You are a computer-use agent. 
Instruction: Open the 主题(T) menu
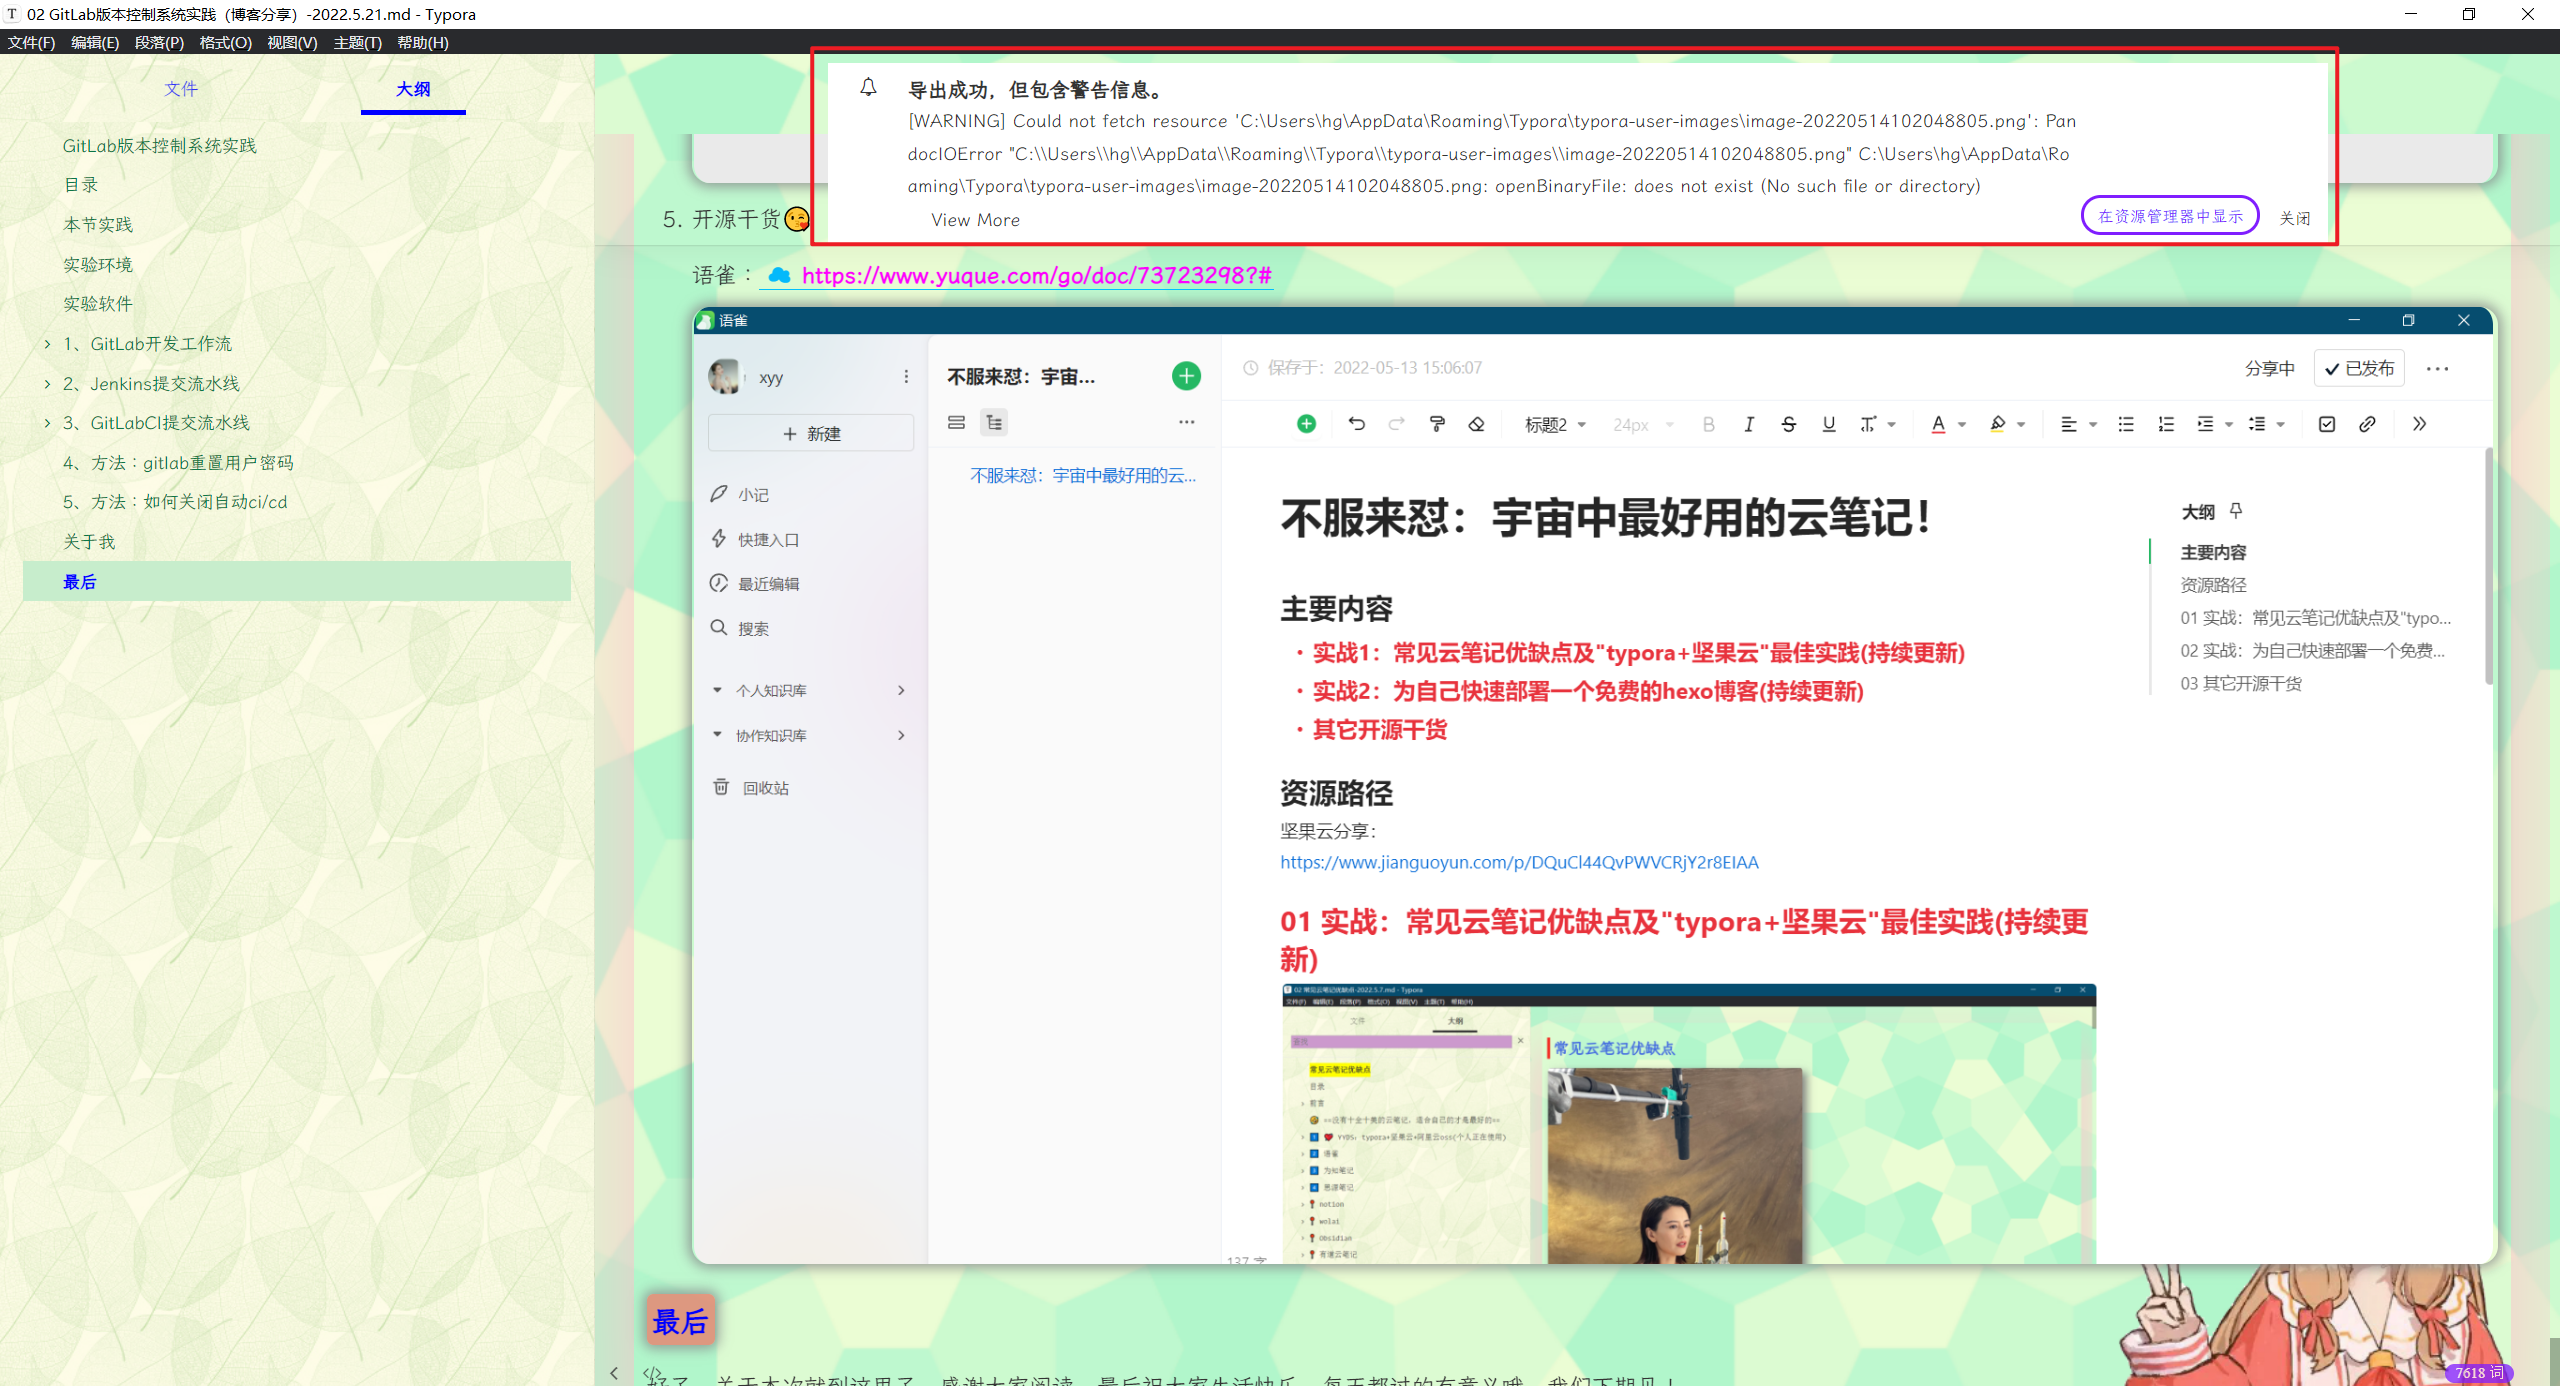357,42
